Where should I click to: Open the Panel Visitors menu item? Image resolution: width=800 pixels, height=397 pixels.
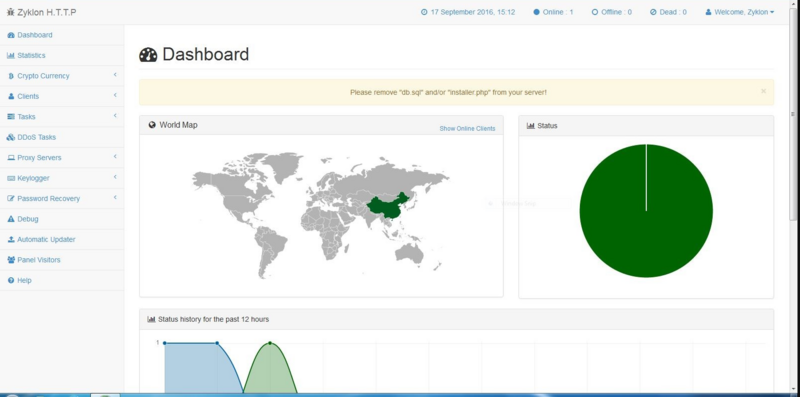(x=62, y=260)
